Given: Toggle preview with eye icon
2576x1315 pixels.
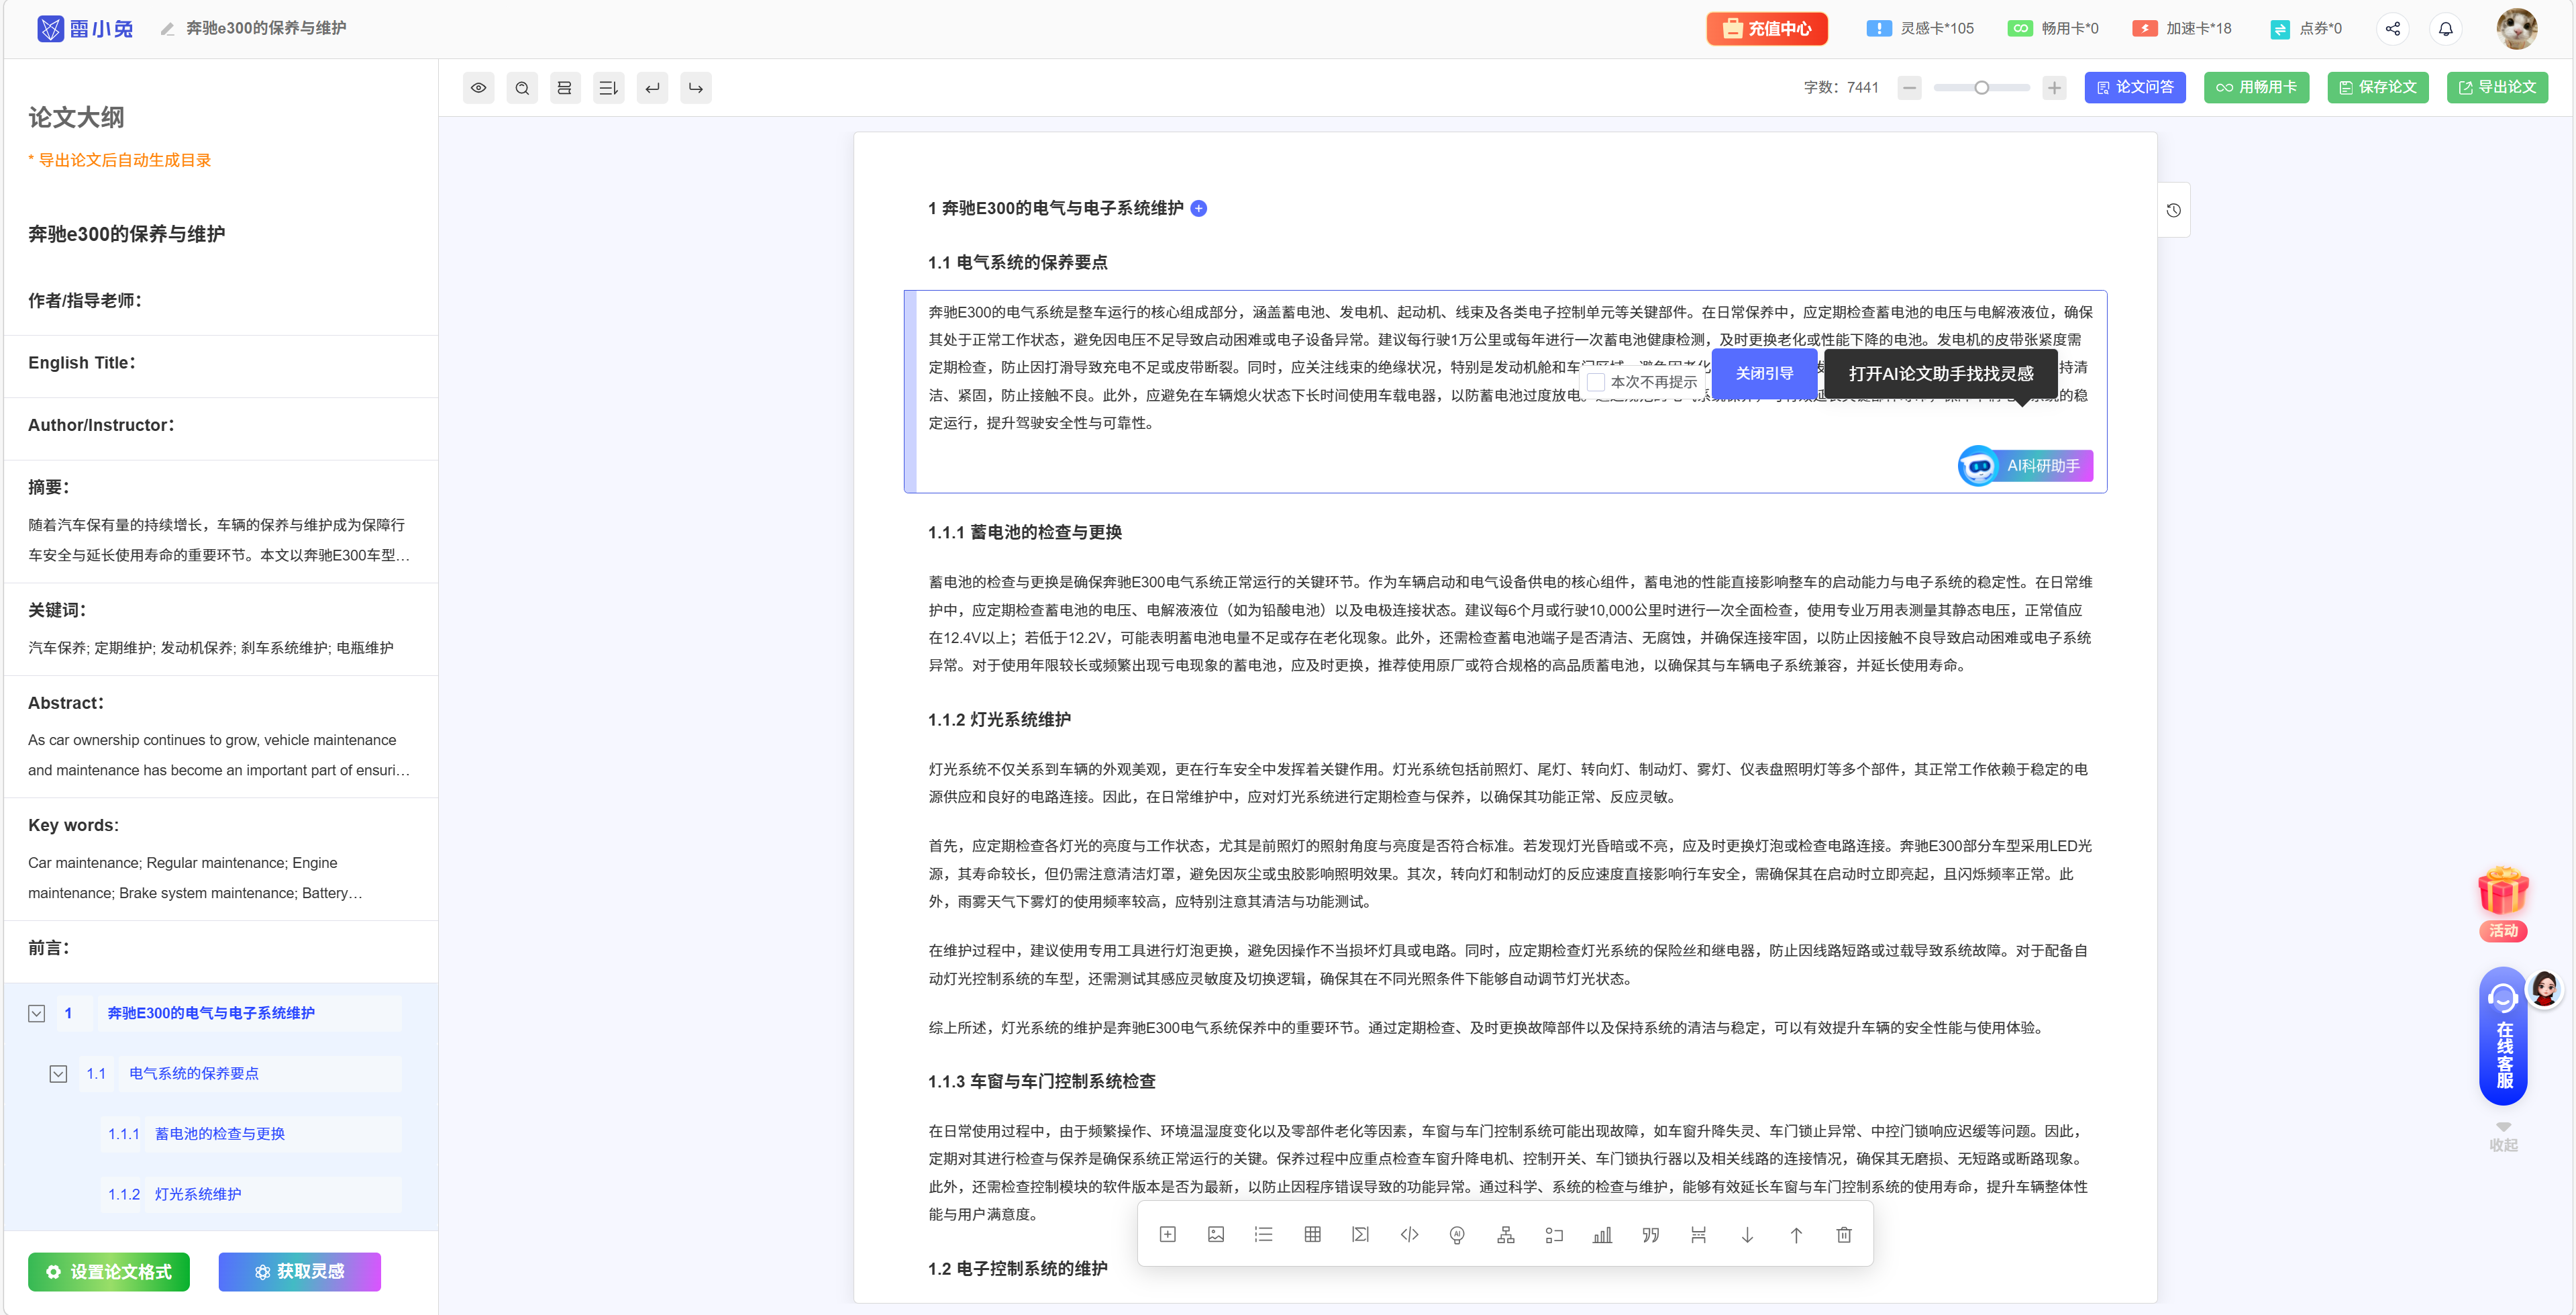Looking at the screenshot, I should click(479, 88).
